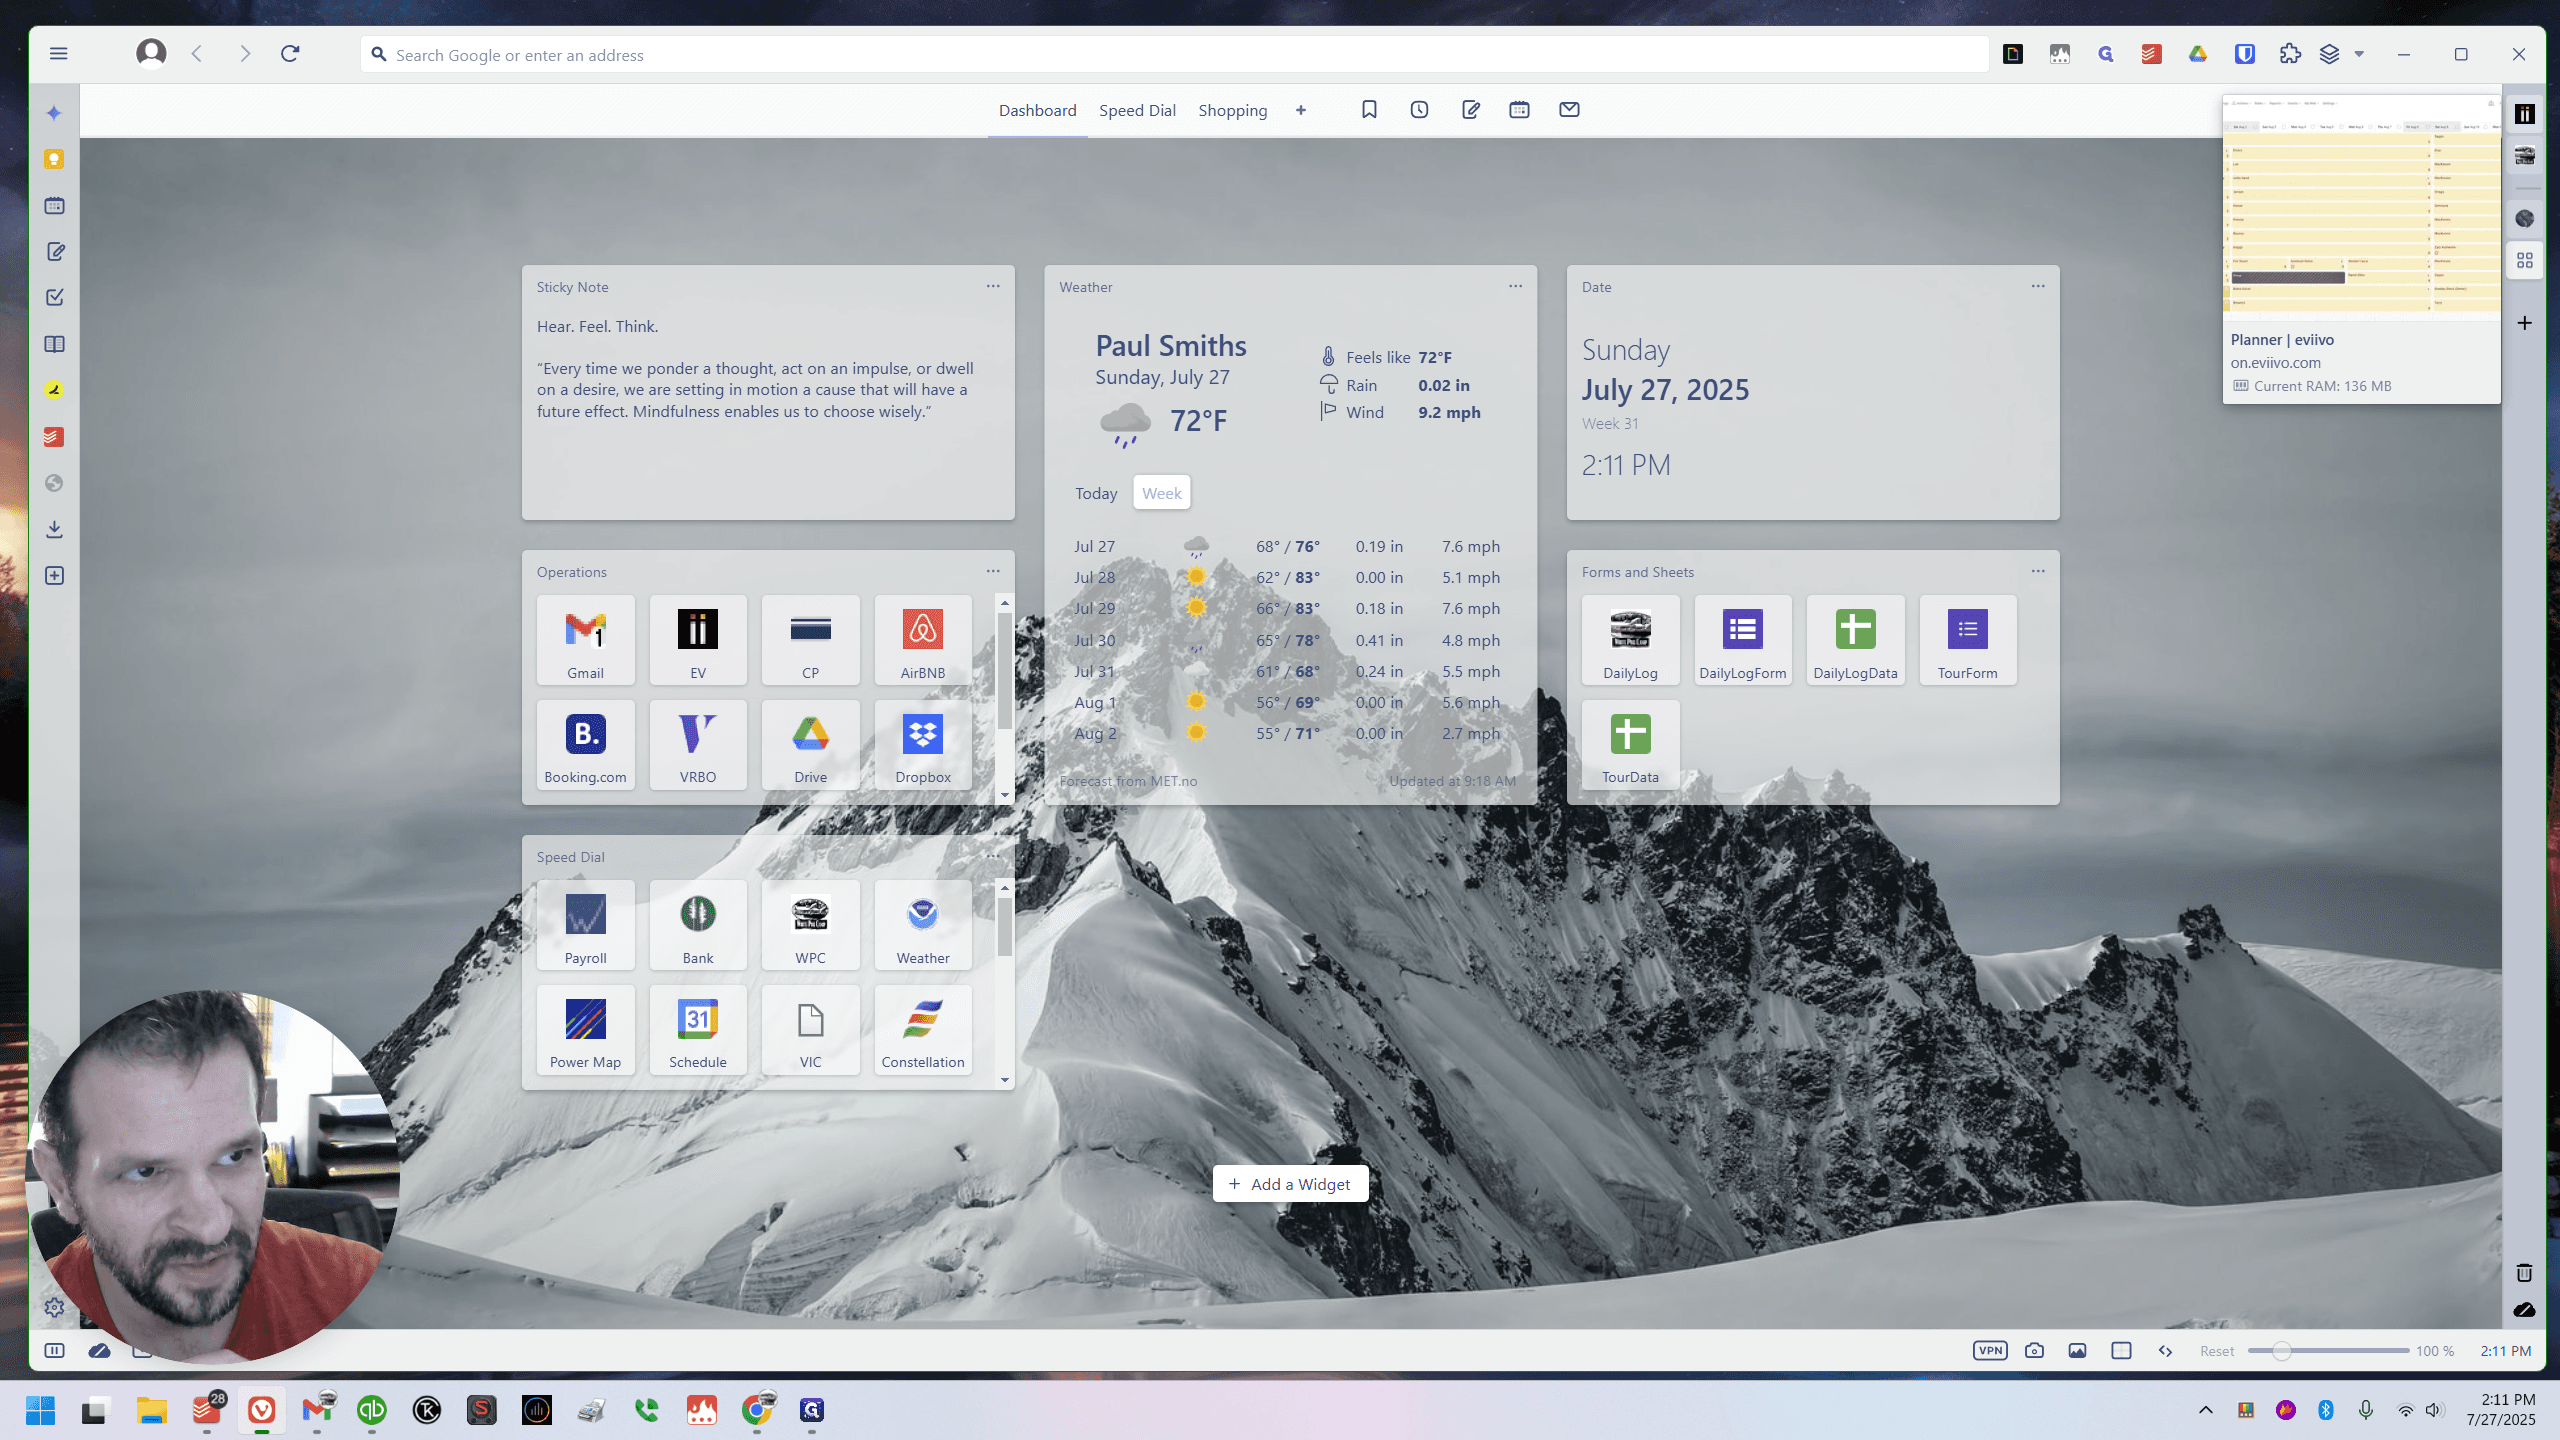Open Sticky Note widget options menu
The width and height of the screenshot is (2560, 1440).
993,286
